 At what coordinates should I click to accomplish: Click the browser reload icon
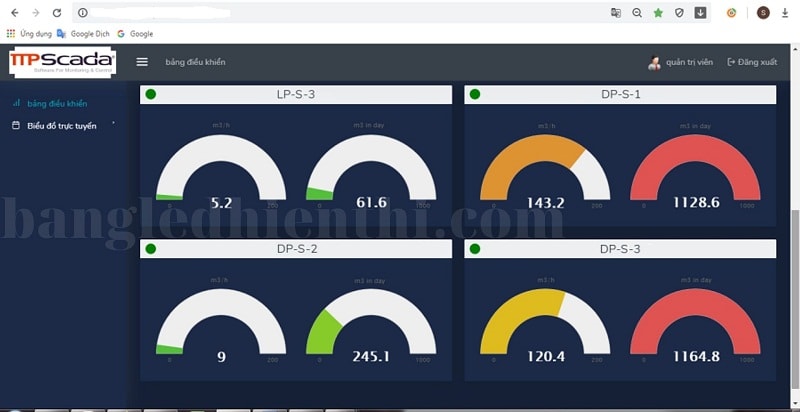tap(56, 13)
